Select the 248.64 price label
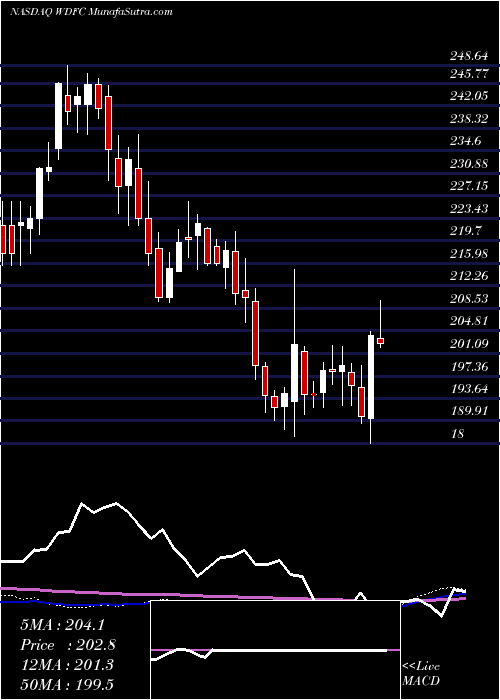The image size is (500, 700). [x=468, y=57]
